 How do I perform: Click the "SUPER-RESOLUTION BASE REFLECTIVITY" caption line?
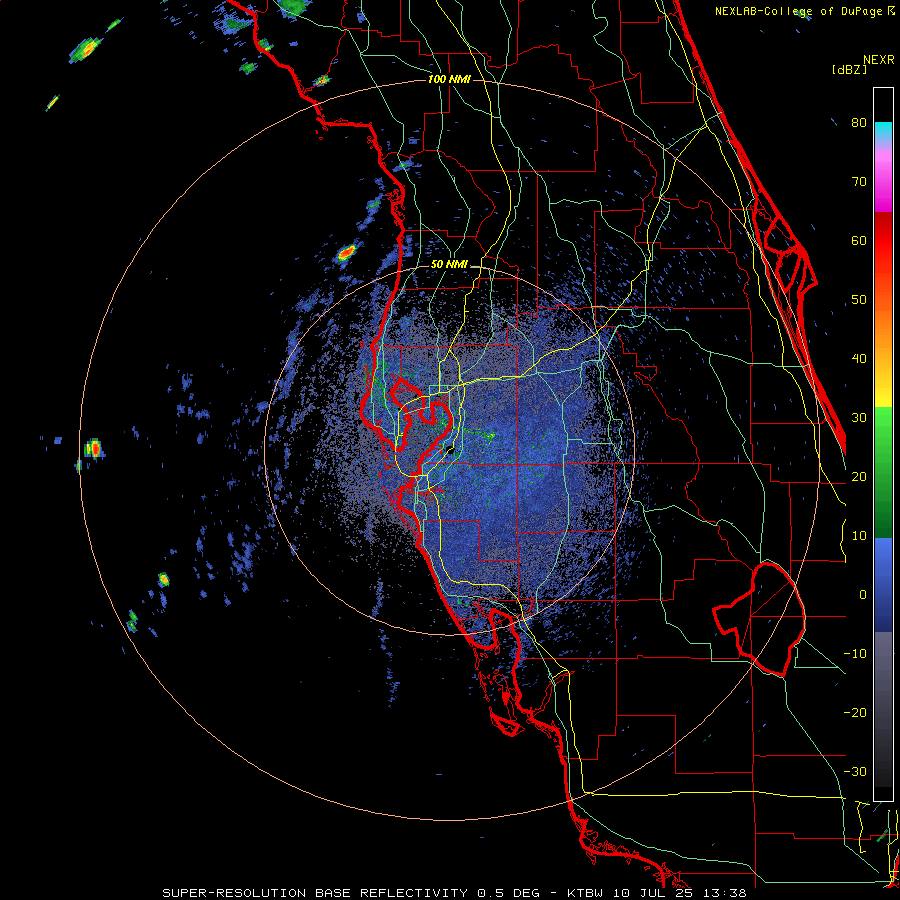454,893
